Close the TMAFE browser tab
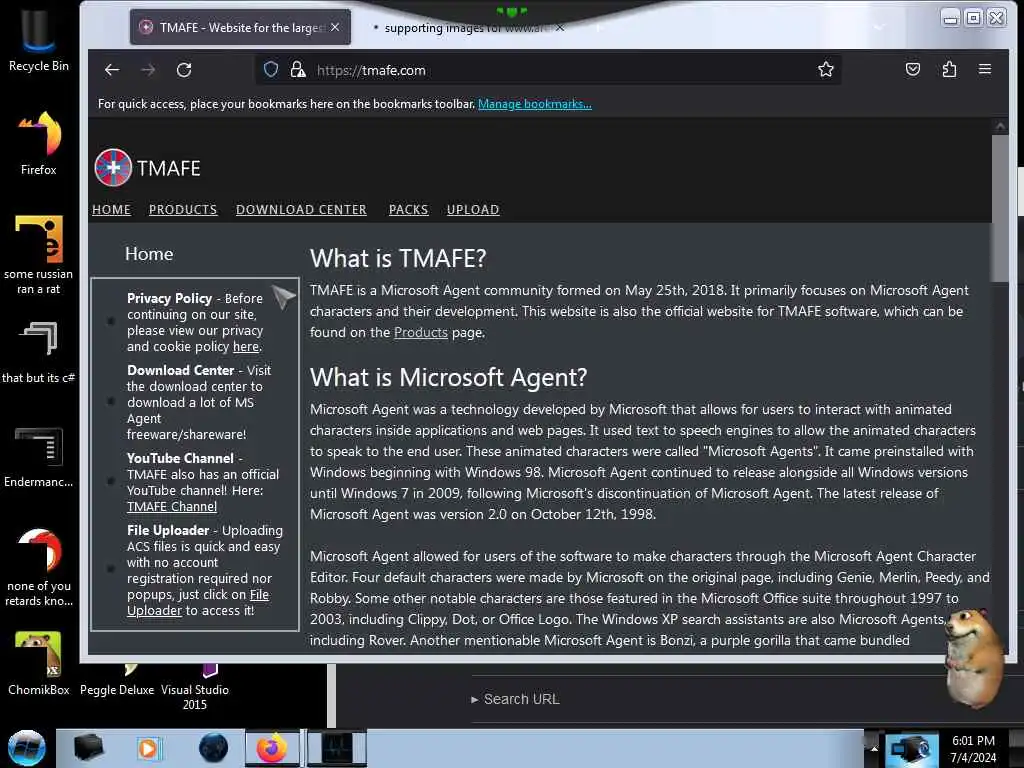Screen dimensions: 1024x768 coord(335,27)
